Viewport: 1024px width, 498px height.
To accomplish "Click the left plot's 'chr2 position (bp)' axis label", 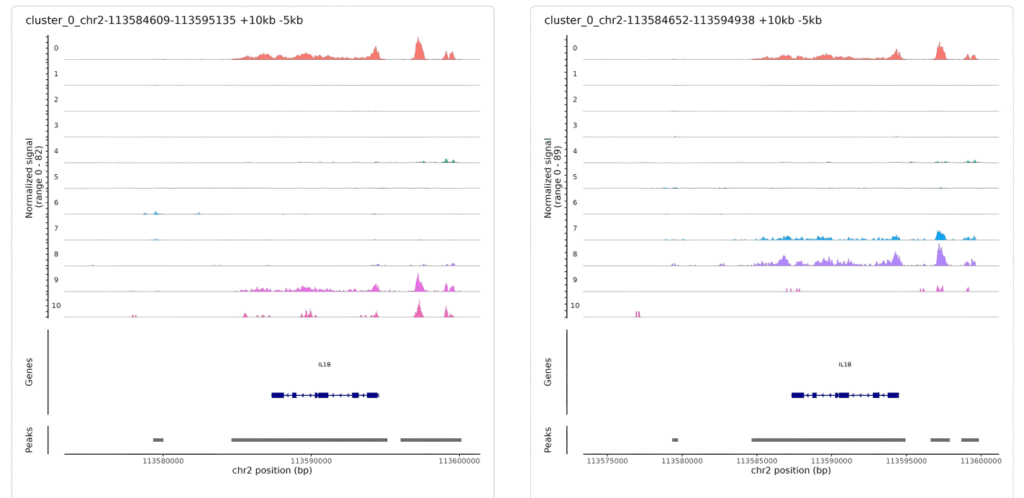I will point(271,470).
